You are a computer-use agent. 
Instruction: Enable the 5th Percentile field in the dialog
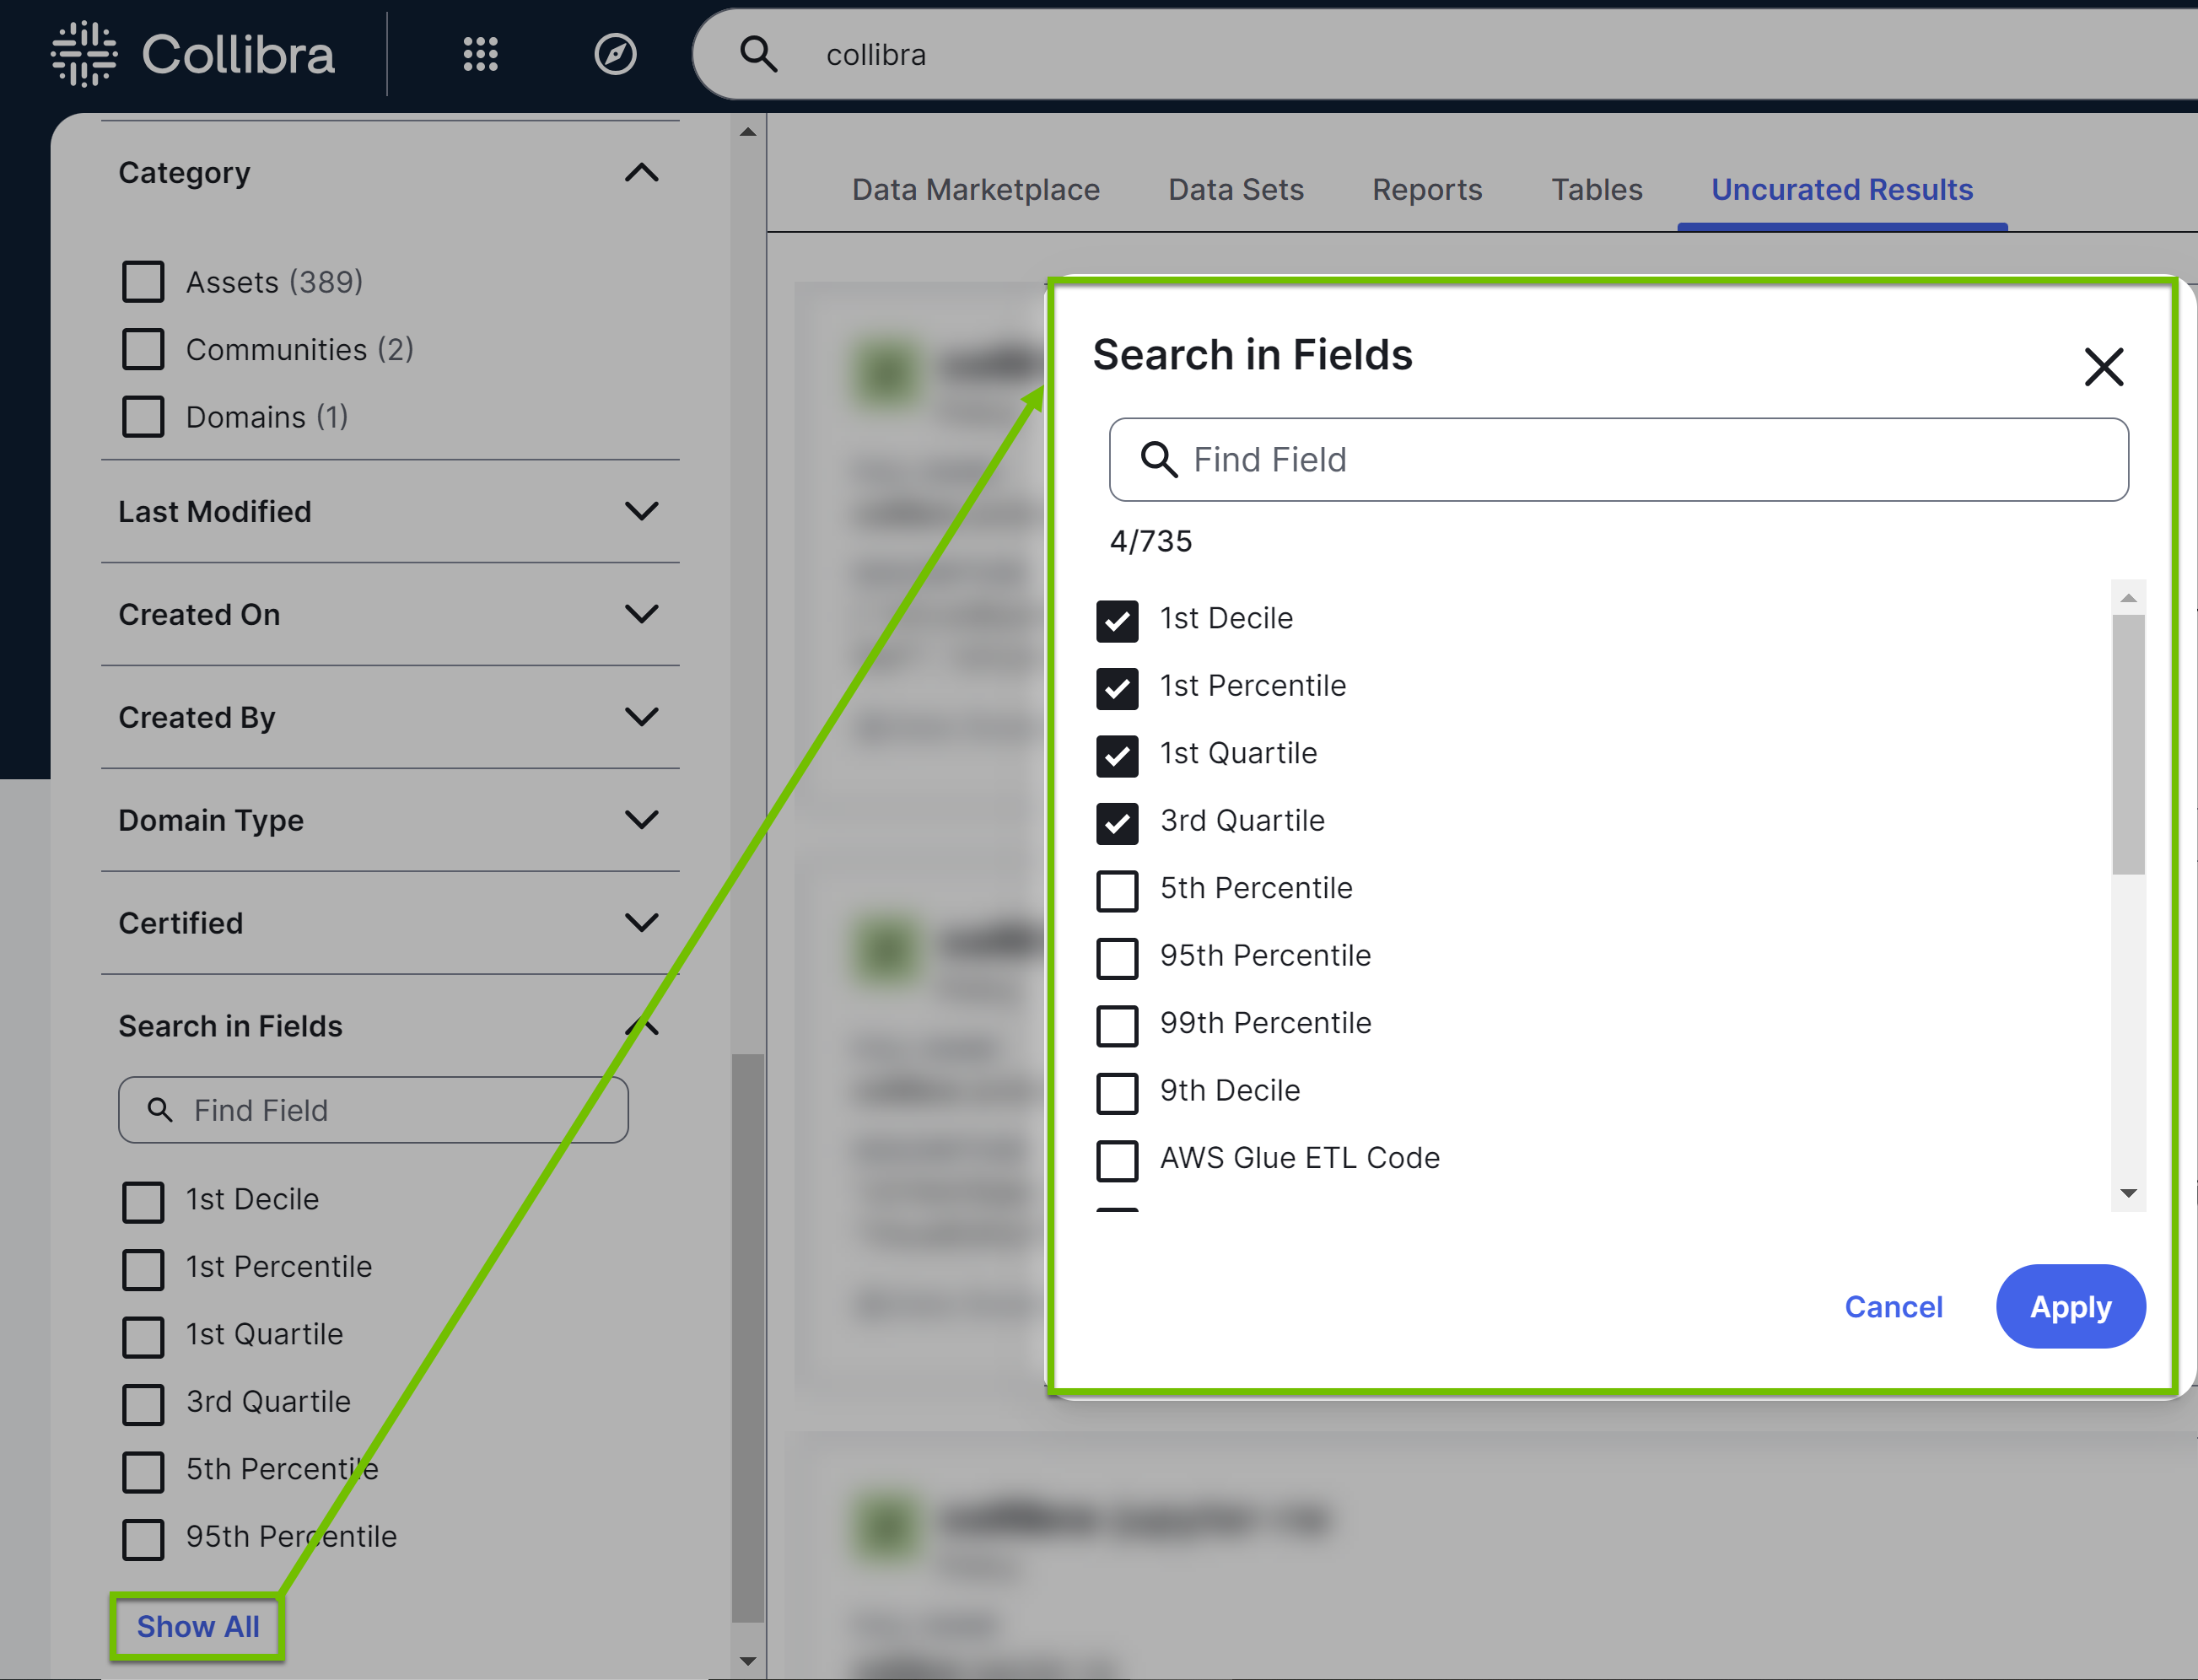pyautogui.click(x=1117, y=891)
